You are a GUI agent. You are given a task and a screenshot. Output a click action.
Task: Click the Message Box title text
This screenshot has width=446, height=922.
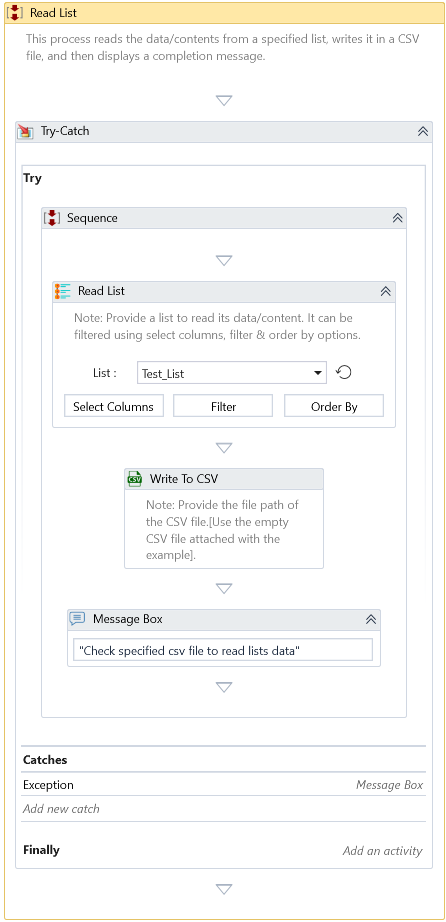click(x=128, y=619)
